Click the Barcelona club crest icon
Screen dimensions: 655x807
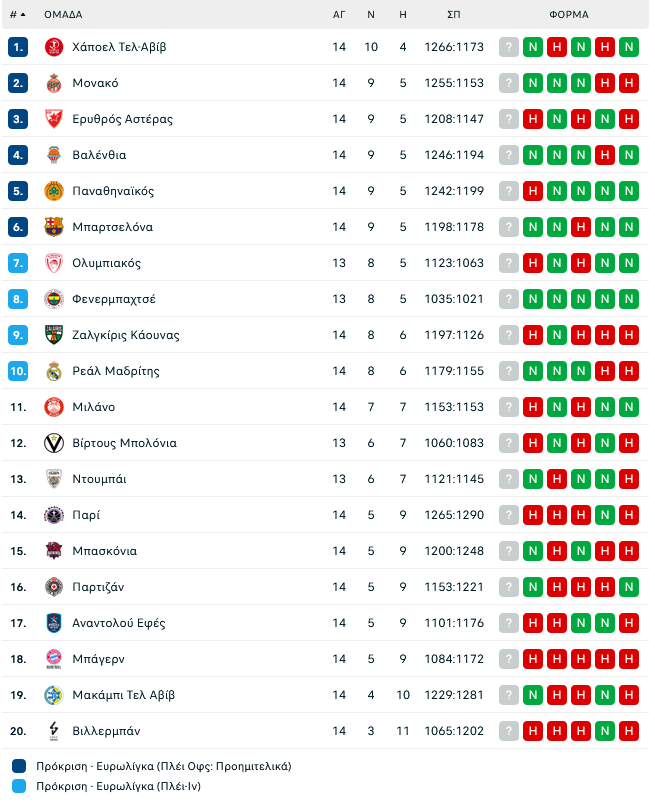pyautogui.click(x=54, y=227)
